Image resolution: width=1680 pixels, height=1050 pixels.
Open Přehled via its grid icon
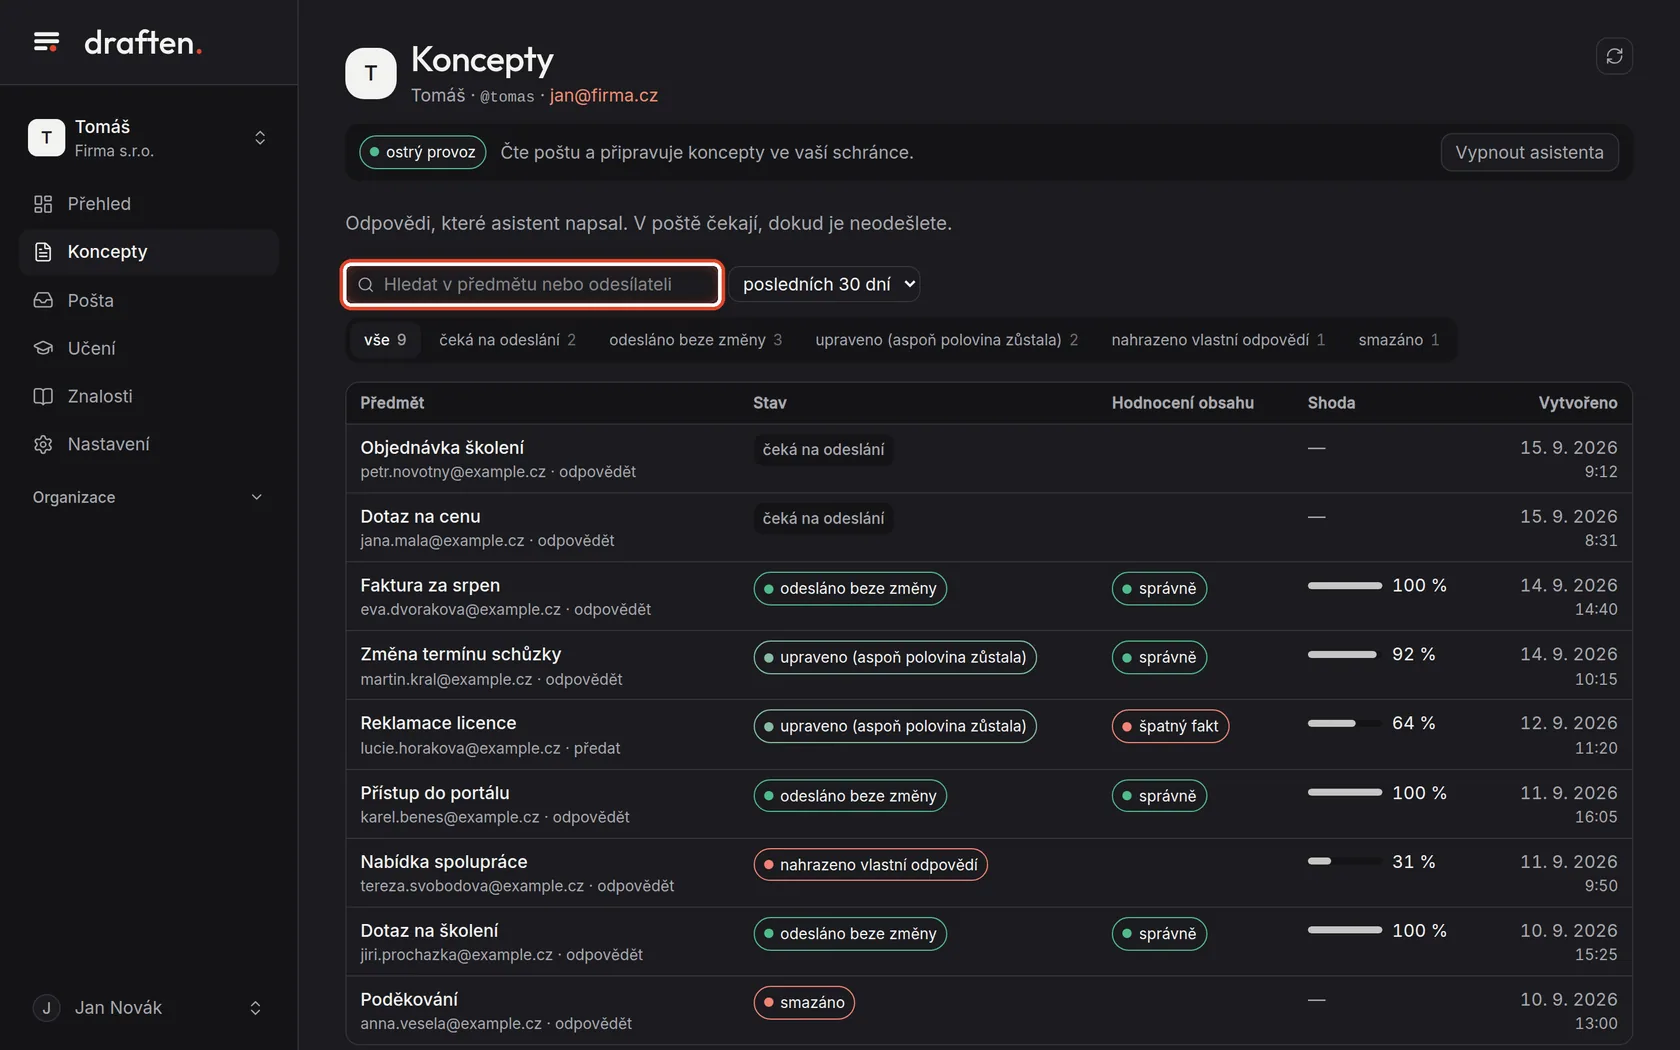43,204
